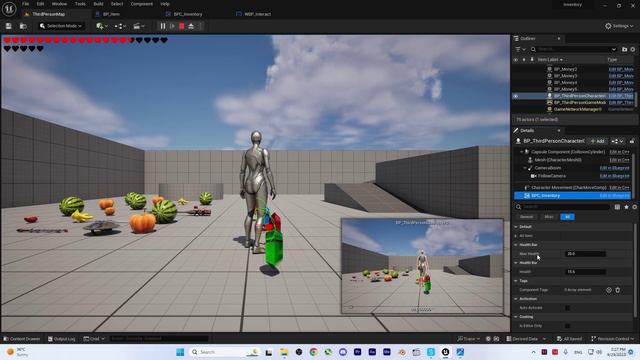Open the Window menu
640x360 pixels.
(59, 4)
